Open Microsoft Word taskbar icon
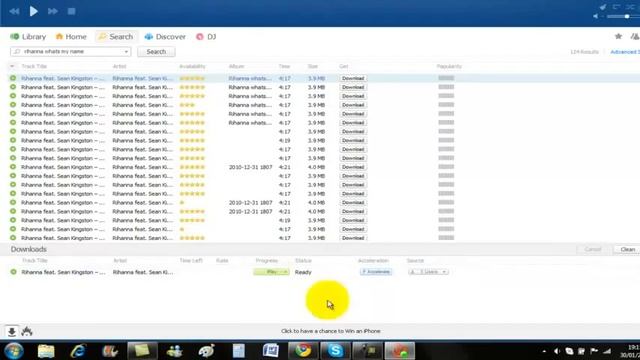The width and height of the screenshot is (640, 360). click(271, 351)
